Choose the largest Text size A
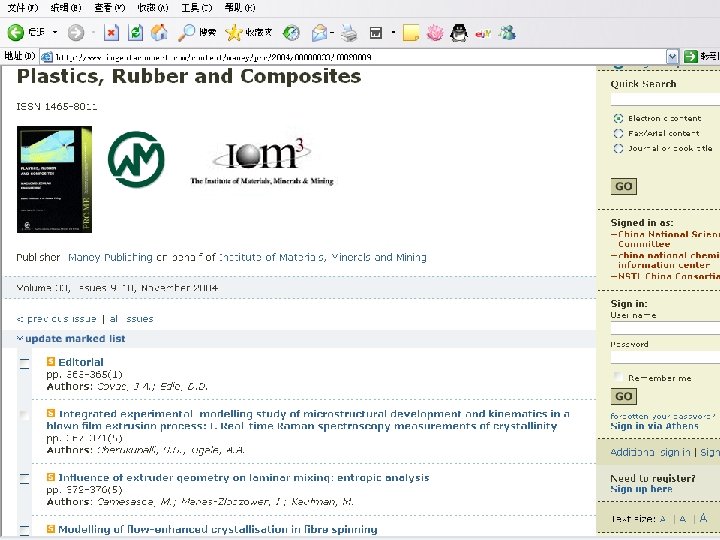This screenshot has height=540, width=720. [703, 518]
